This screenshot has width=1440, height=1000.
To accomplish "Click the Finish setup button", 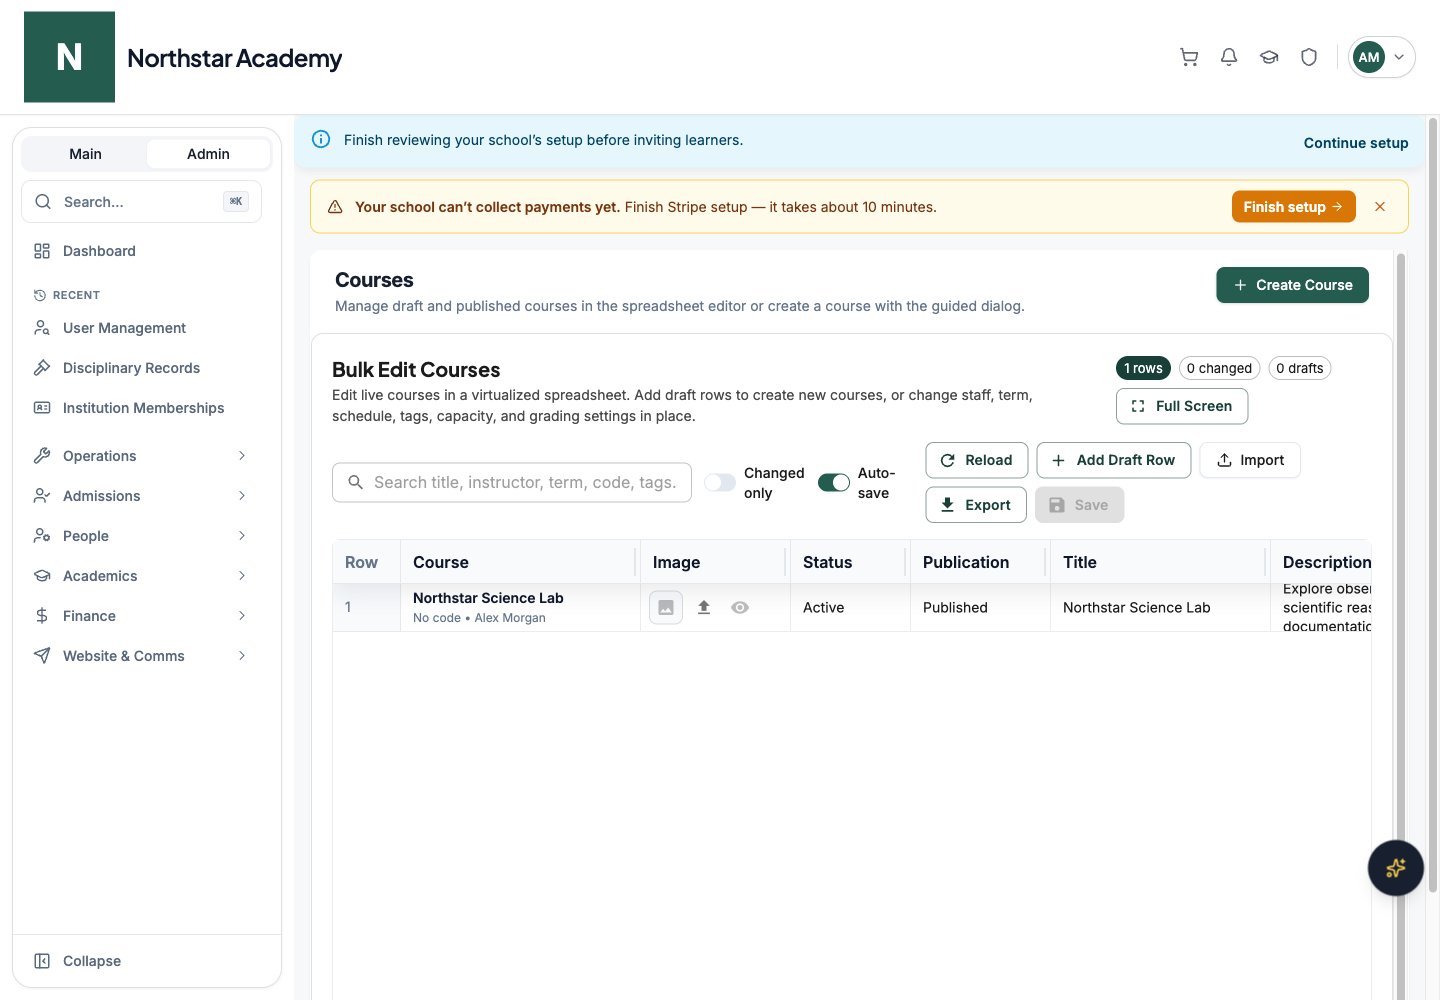I will coord(1293,207).
